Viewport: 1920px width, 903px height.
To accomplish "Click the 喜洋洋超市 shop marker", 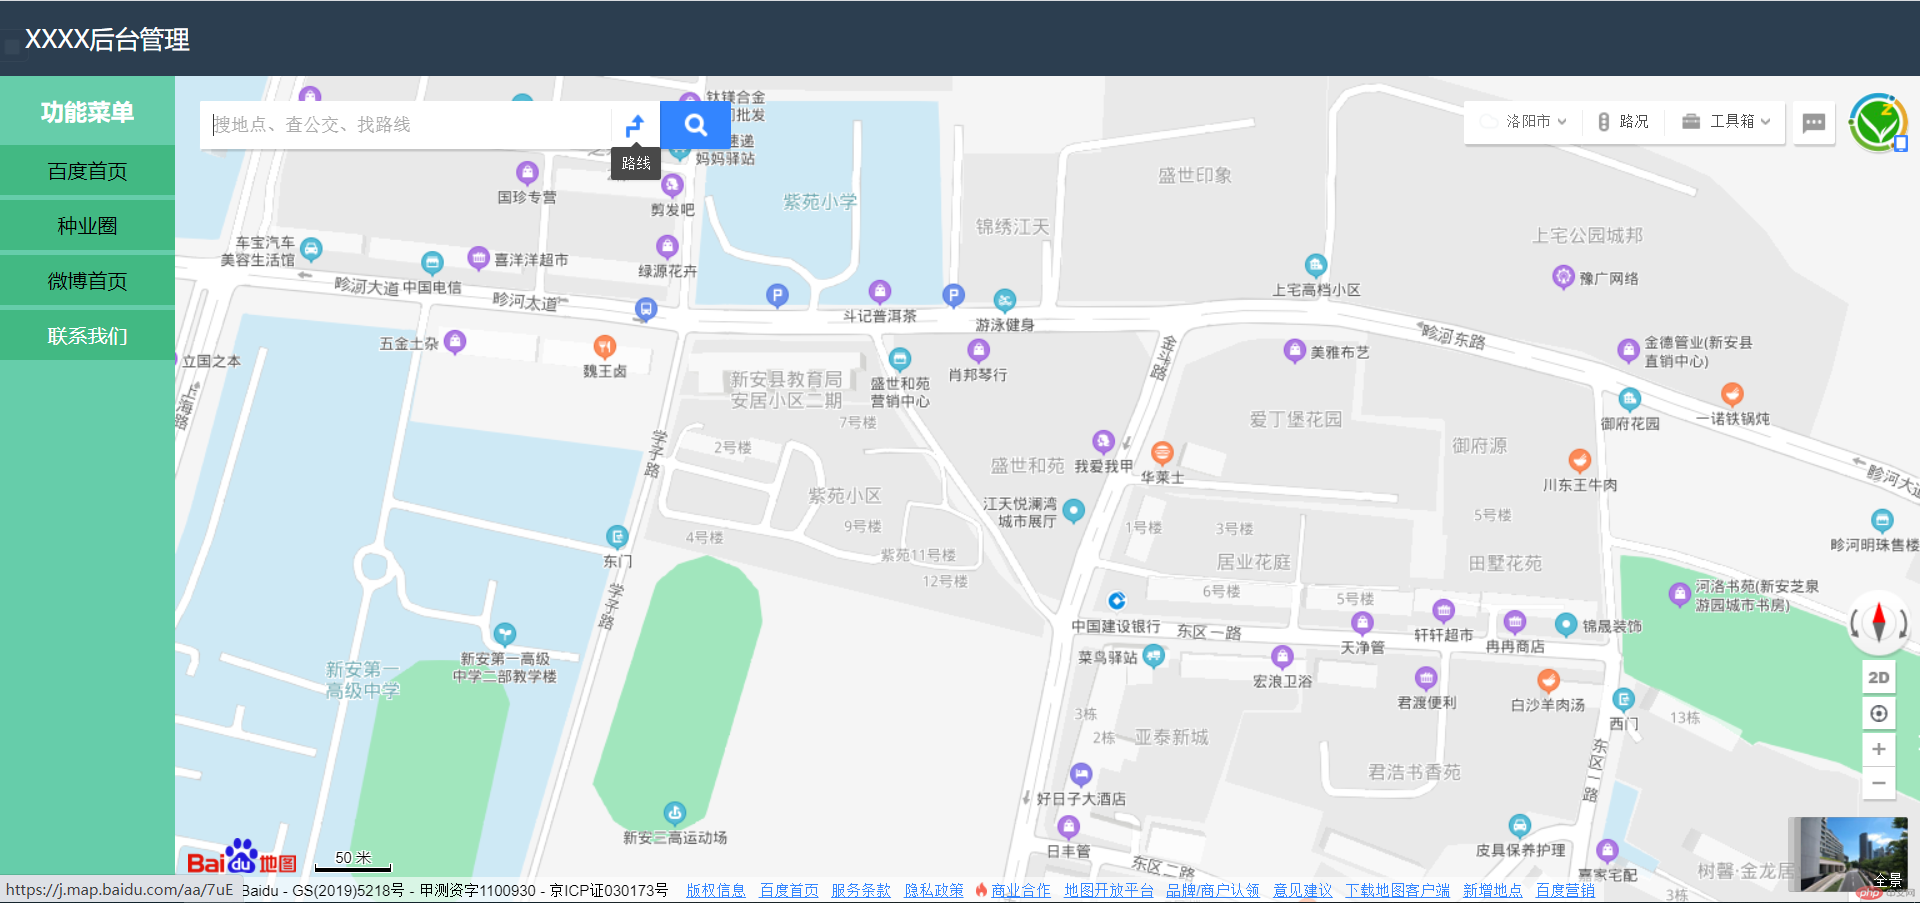I will click(478, 257).
